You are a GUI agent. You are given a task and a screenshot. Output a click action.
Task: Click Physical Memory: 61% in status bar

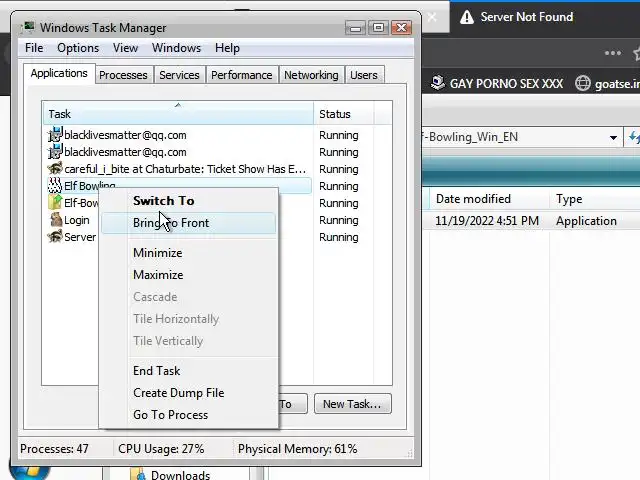298,449
